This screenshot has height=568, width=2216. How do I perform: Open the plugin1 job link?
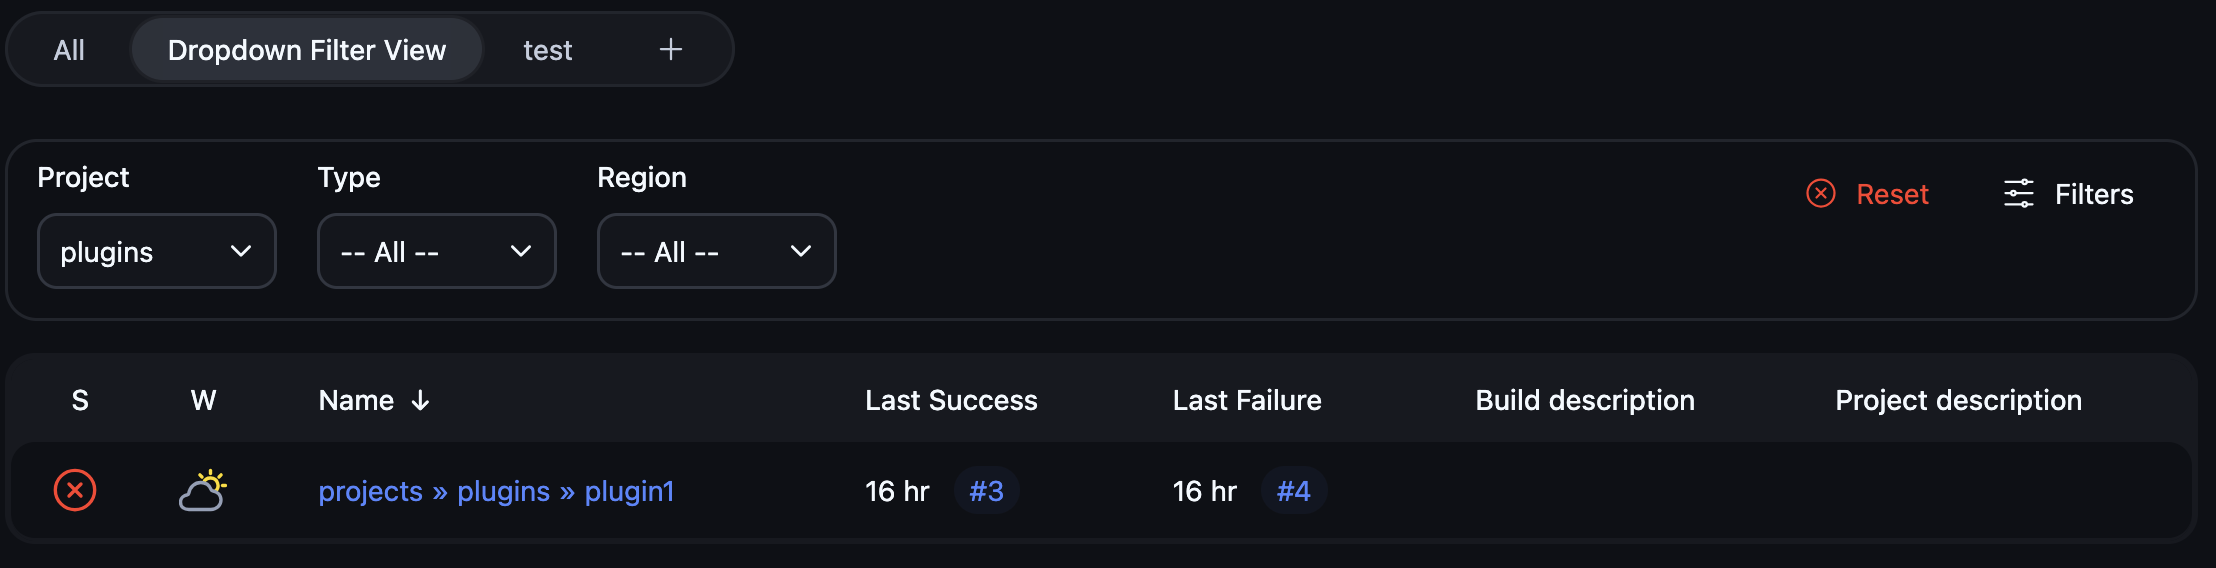coord(629,491)
